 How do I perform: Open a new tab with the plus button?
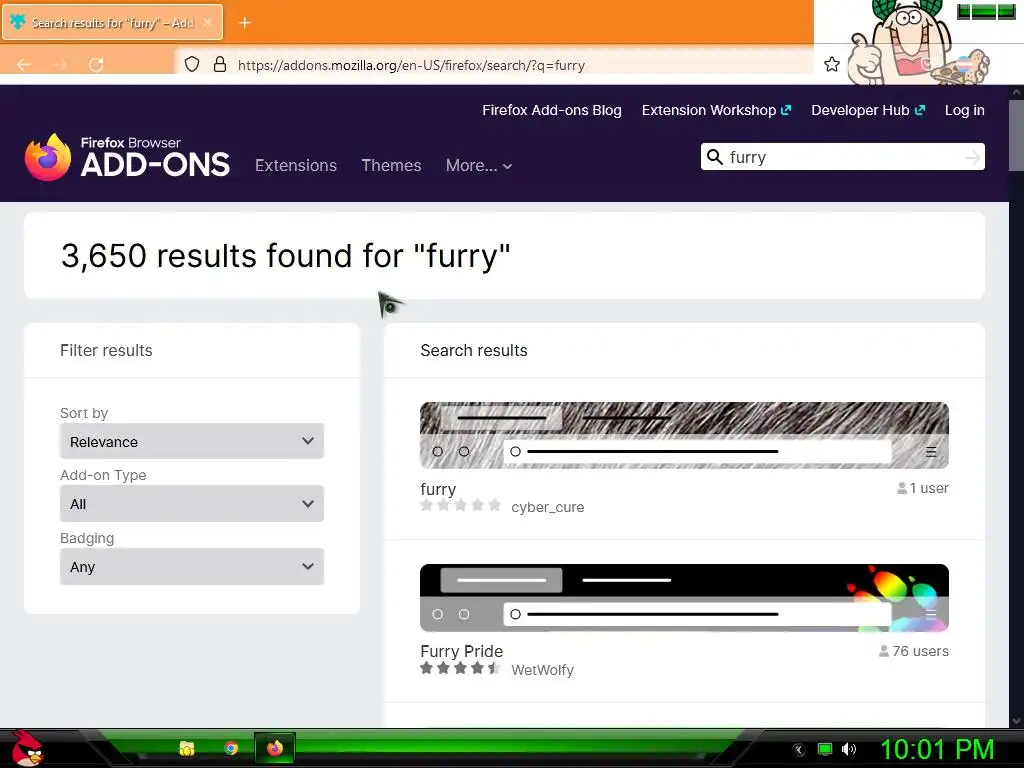point(245,23)
